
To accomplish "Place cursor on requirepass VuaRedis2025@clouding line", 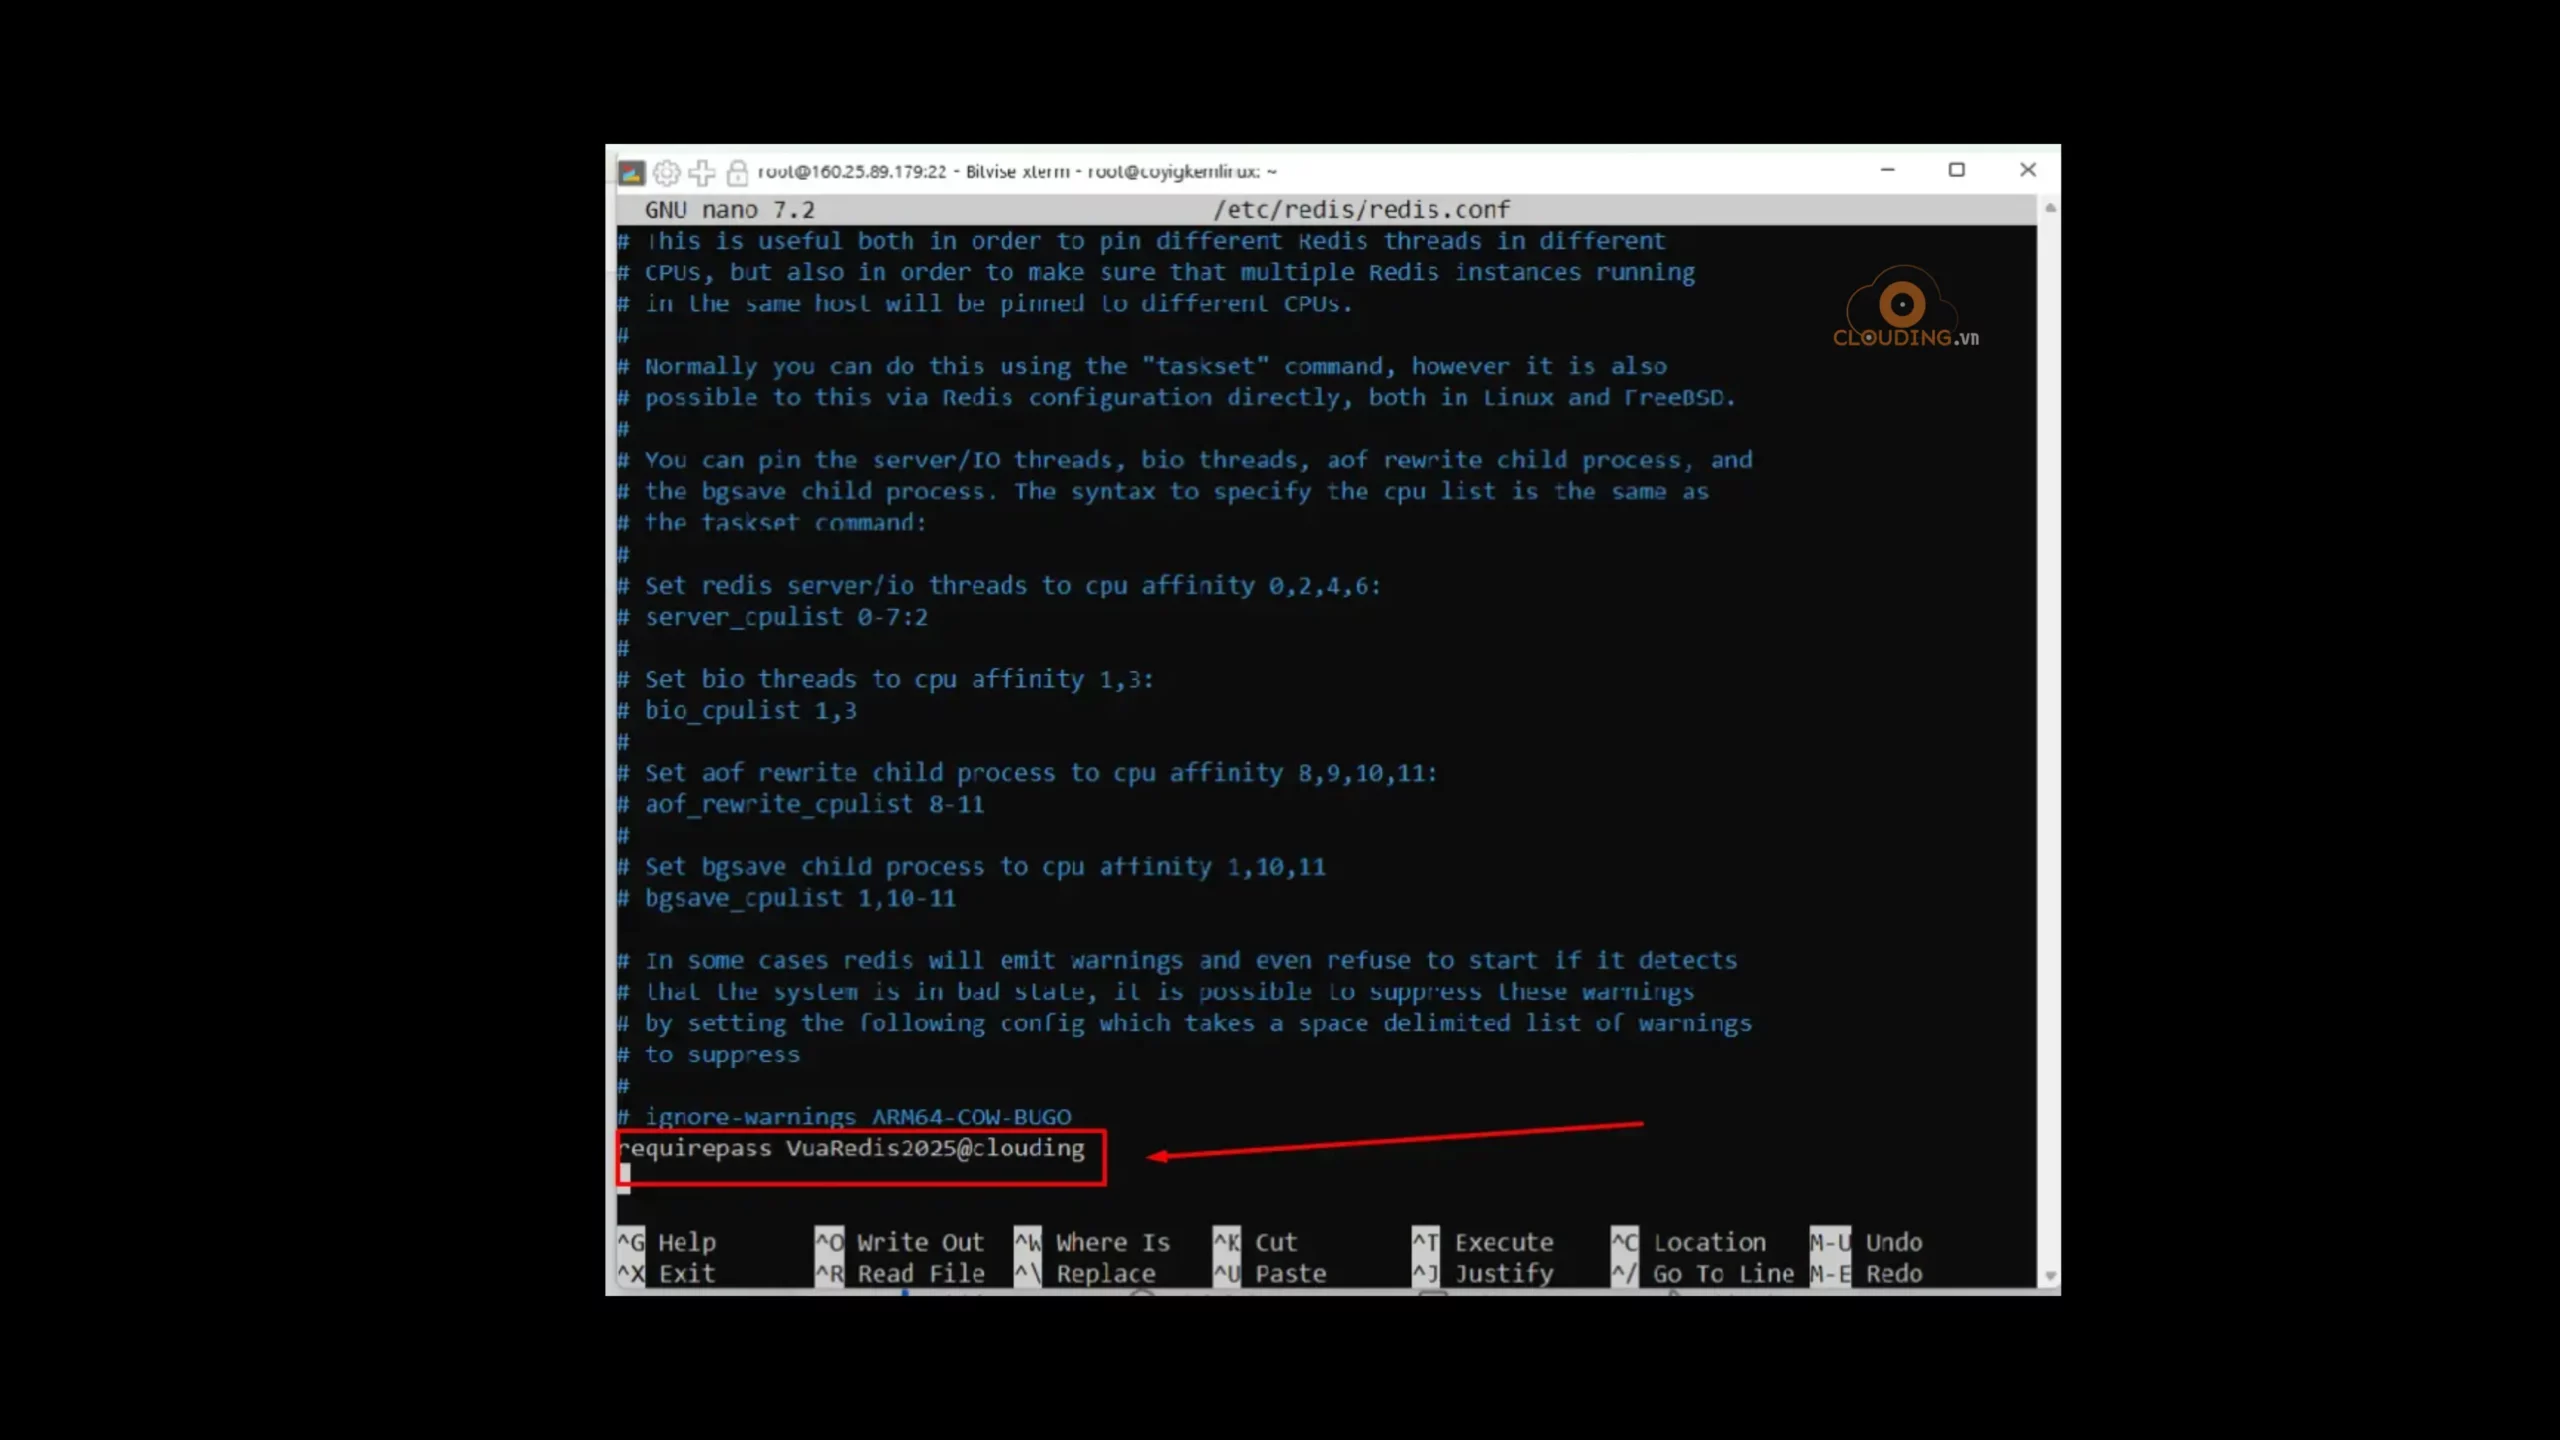I will tap(851, 1148).
